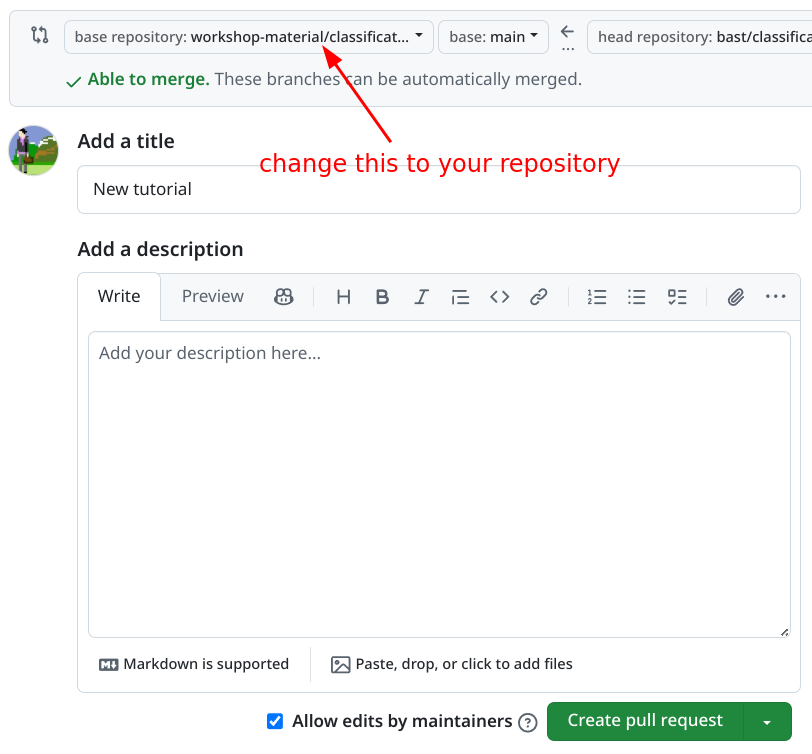Open the base repository dropdown
The width and height of the screenshot is (812, 754).
pyautogui.click(x=248, y=37)
